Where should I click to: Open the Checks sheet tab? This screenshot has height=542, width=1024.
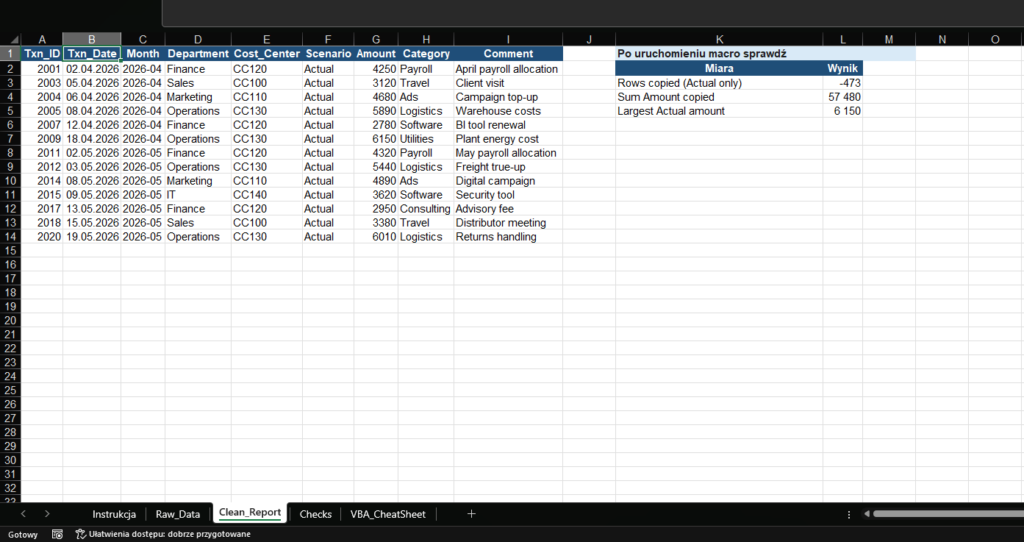pyautogui.click(x=316, y=514)
